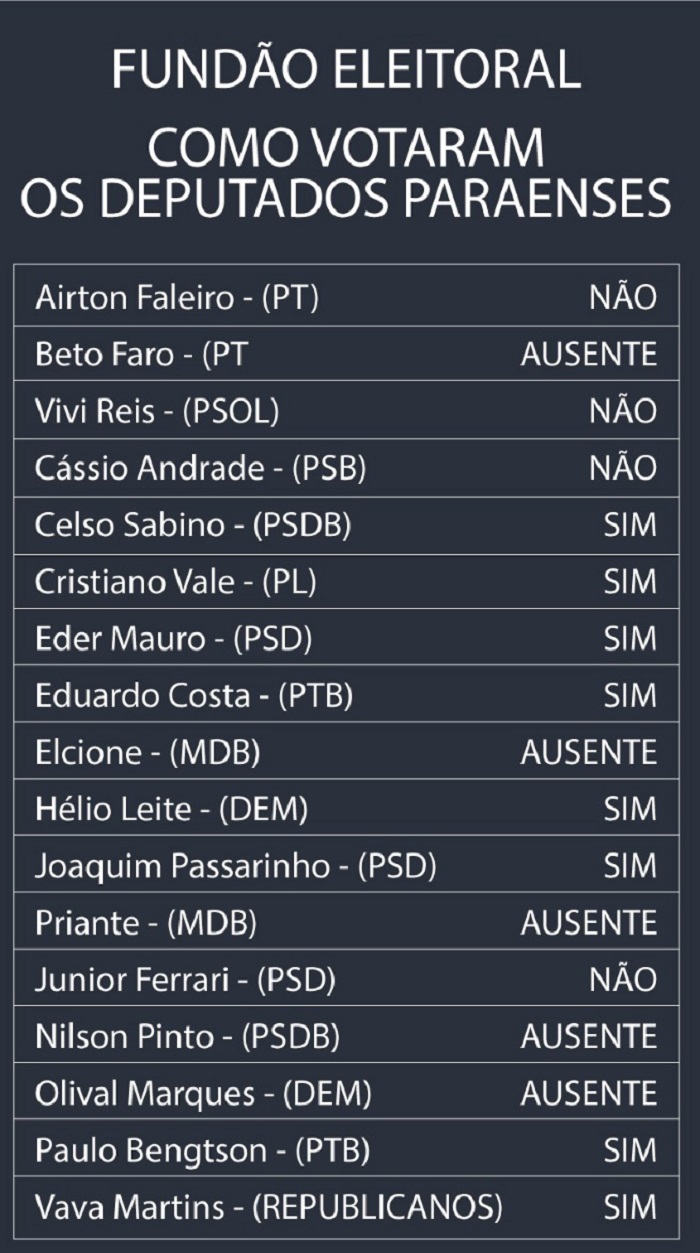Click AUSENTE vote beside Olival Marques

[x=588, y=1093]
